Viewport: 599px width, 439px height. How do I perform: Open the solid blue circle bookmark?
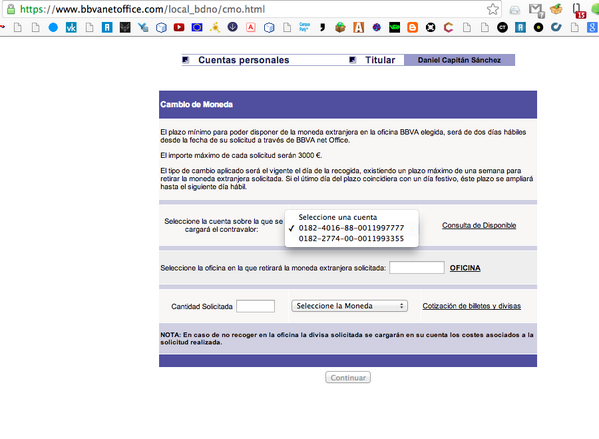click(53, 27)
